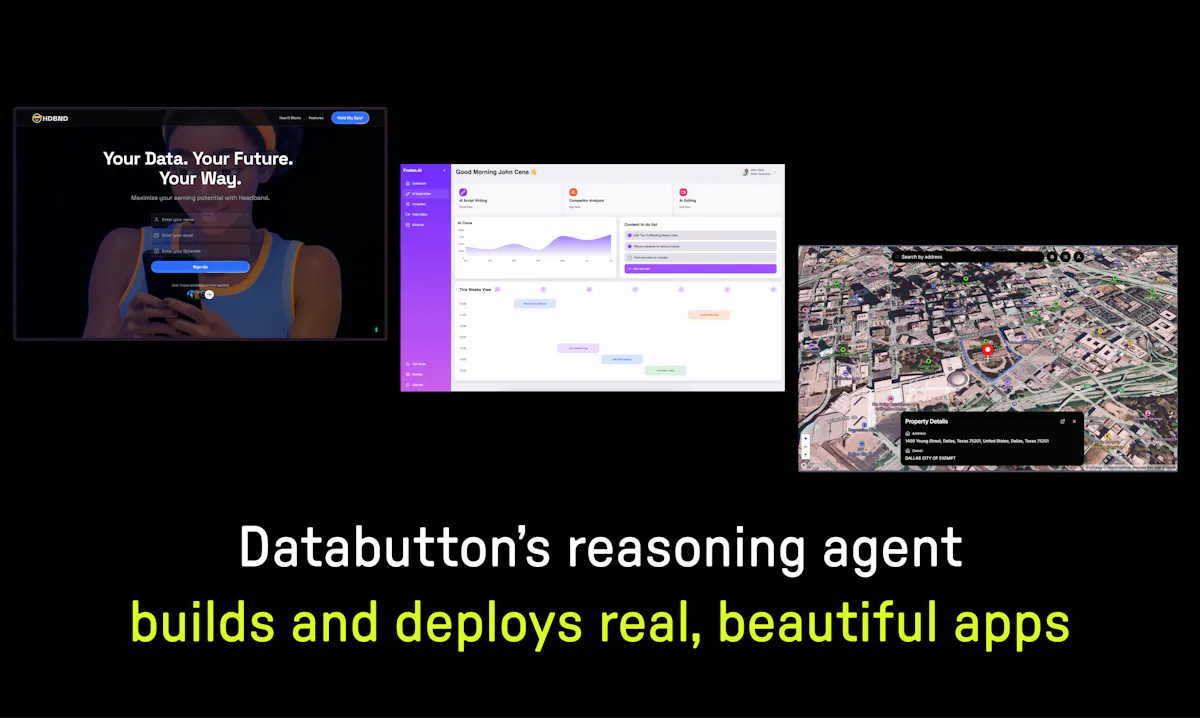Click the Enter your name field

click(x=200, y=219)
